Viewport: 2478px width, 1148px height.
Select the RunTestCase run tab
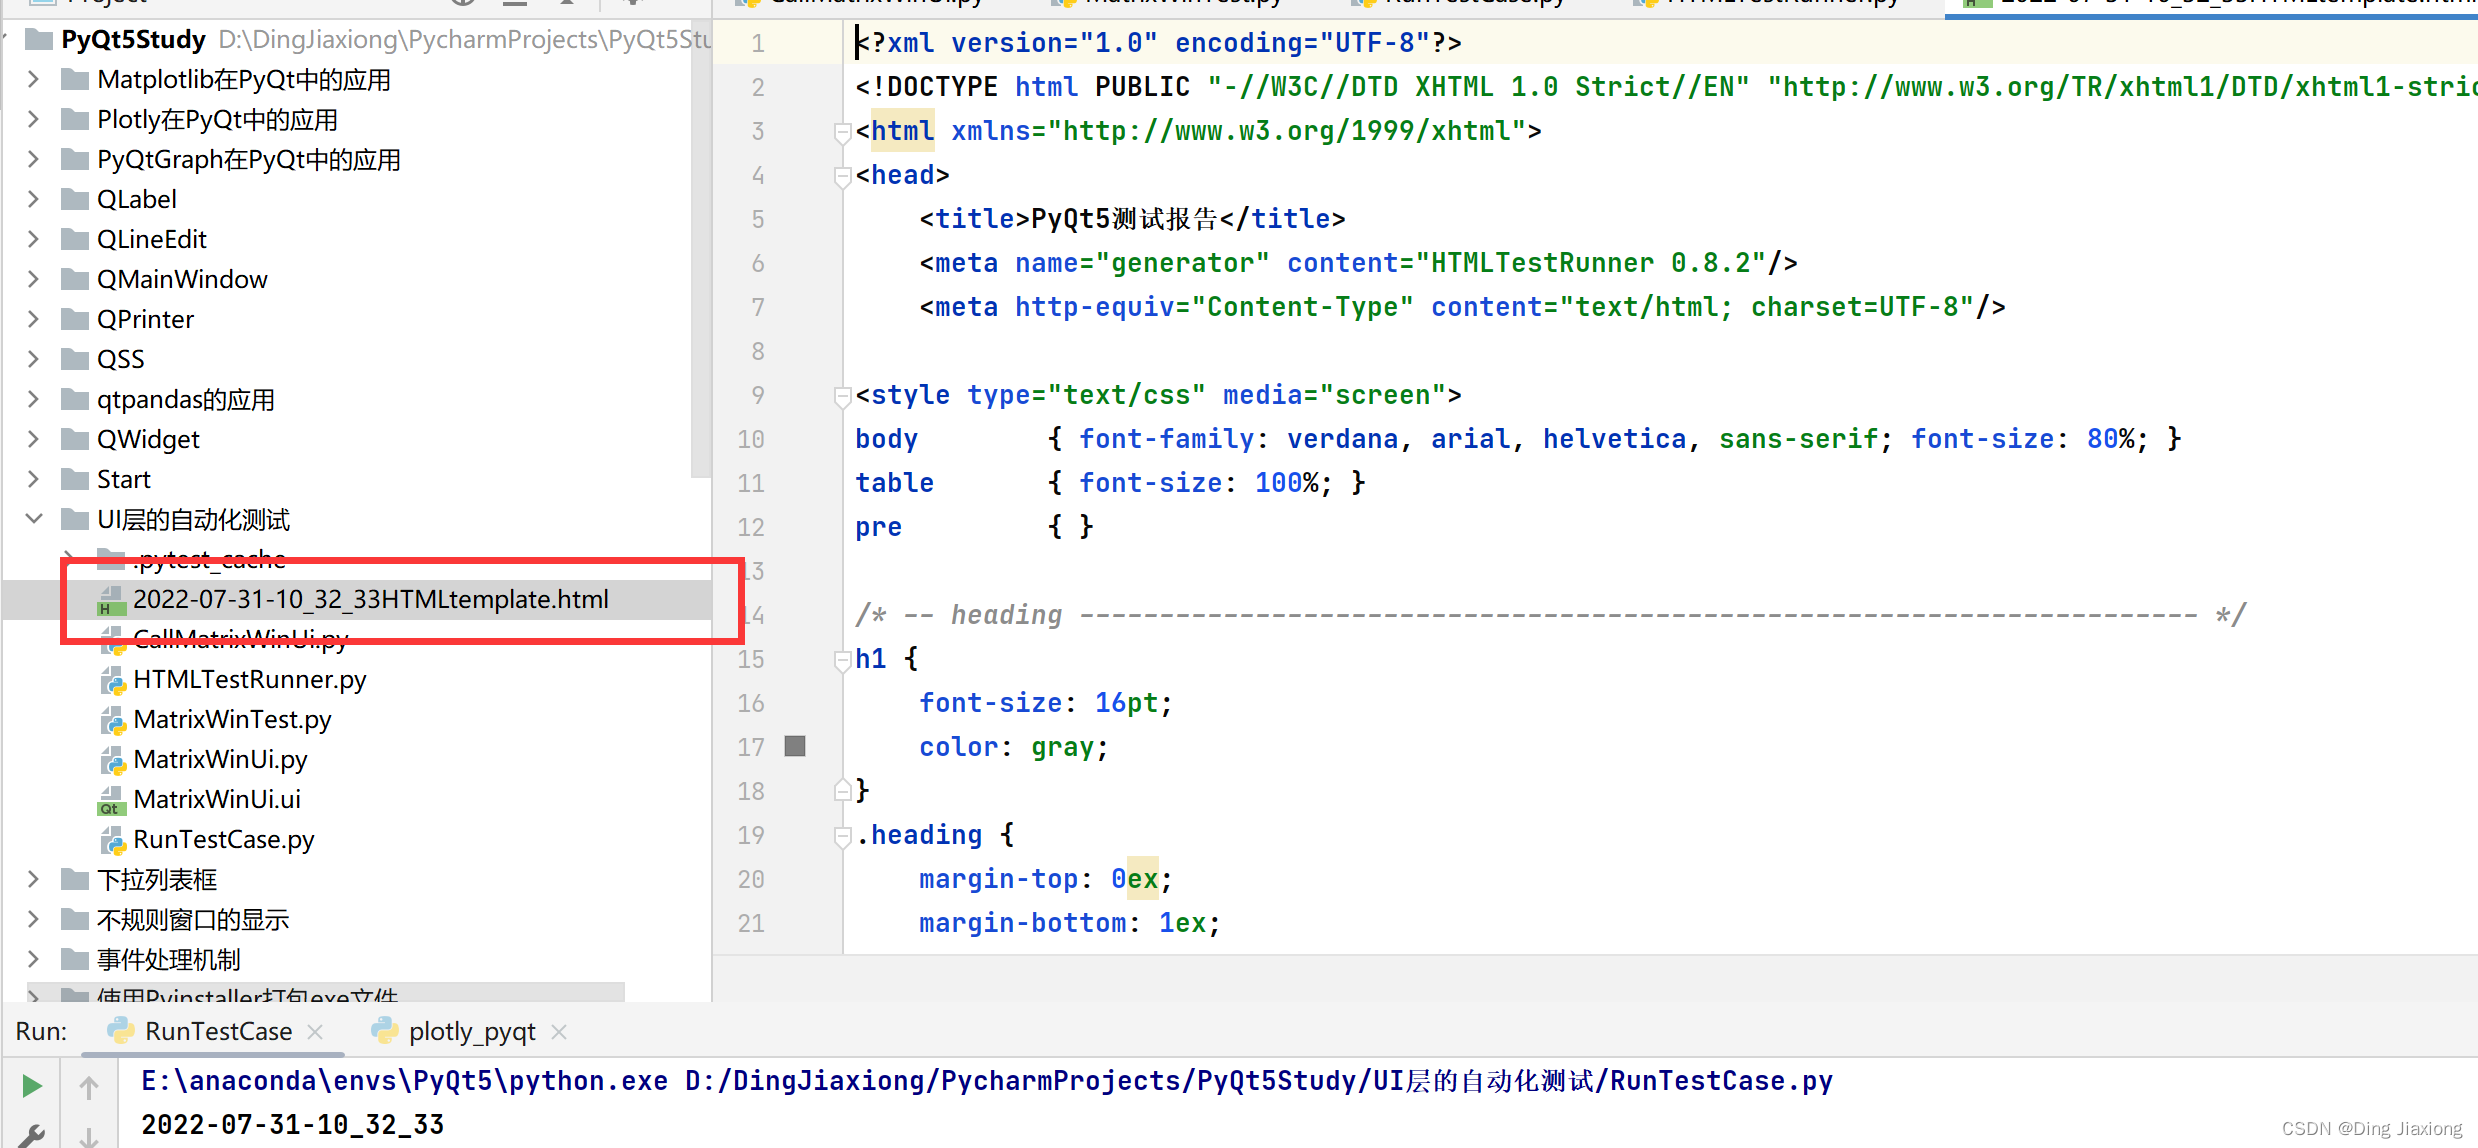(x=217, y=1031)
